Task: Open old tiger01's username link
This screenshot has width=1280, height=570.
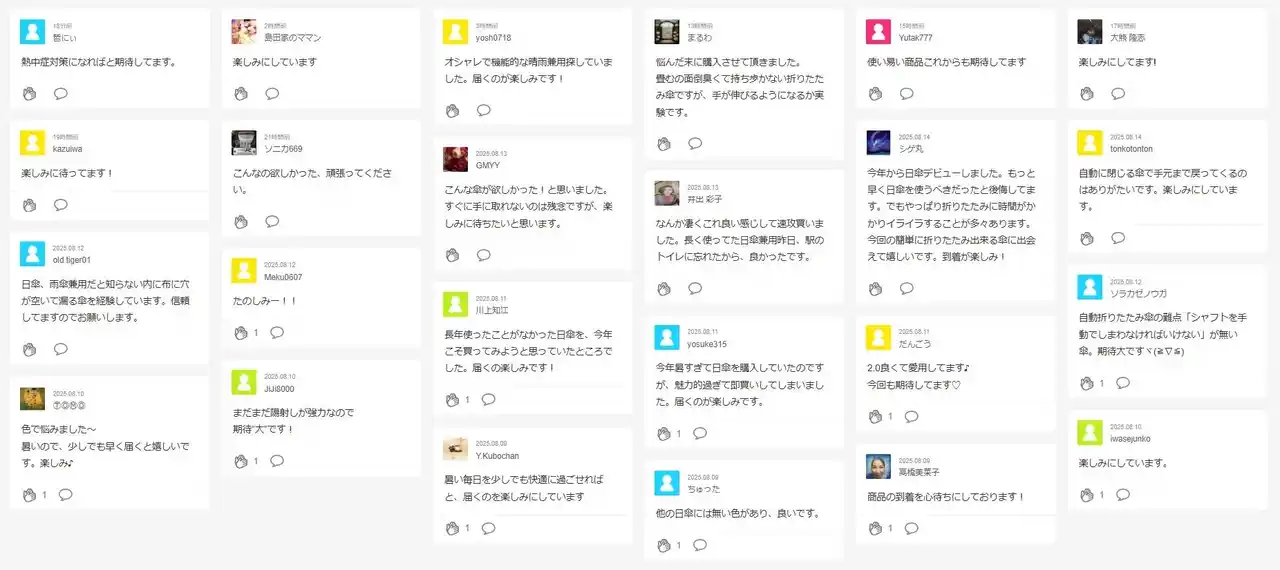Action: tap(72, 260)
